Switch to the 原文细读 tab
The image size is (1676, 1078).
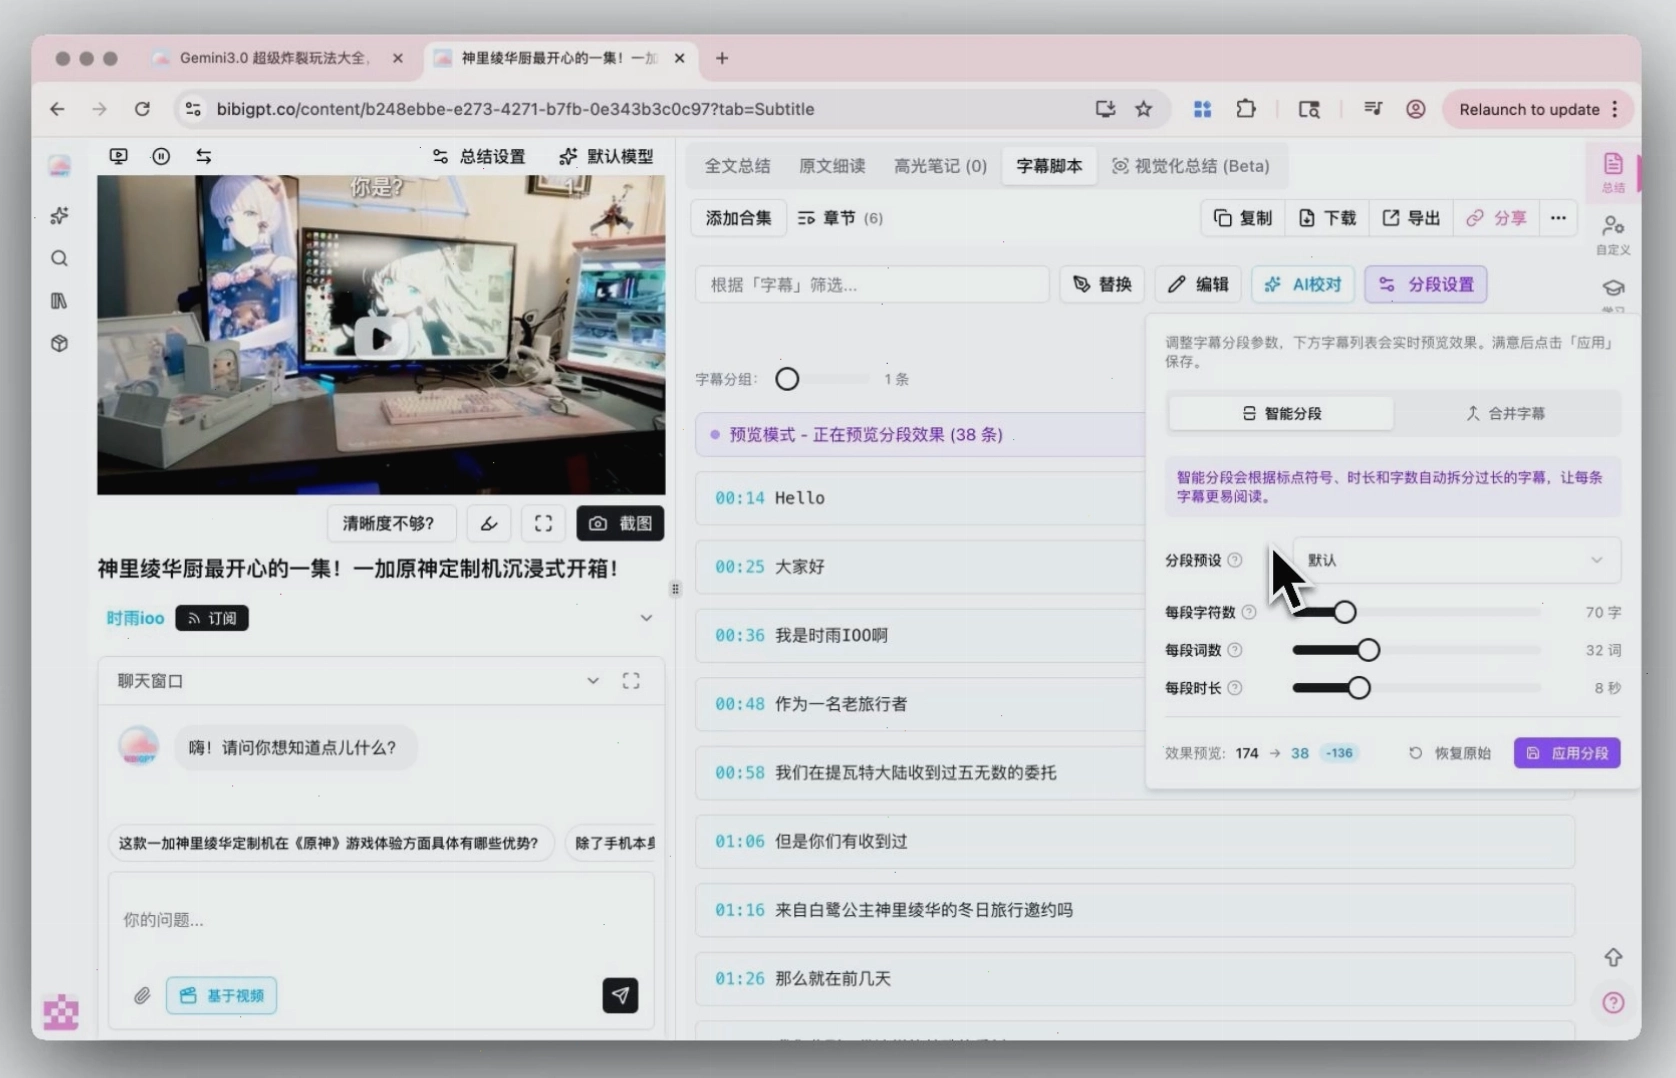pyautogui.click(x=832, y=166)
